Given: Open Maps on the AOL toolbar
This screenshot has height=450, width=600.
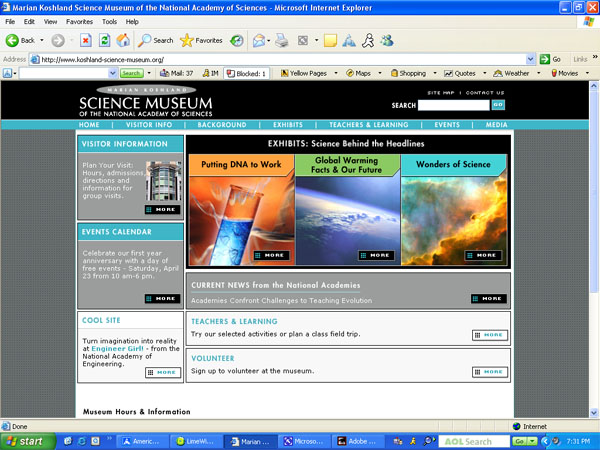Looking at the screenshot, I should (359, 73).
